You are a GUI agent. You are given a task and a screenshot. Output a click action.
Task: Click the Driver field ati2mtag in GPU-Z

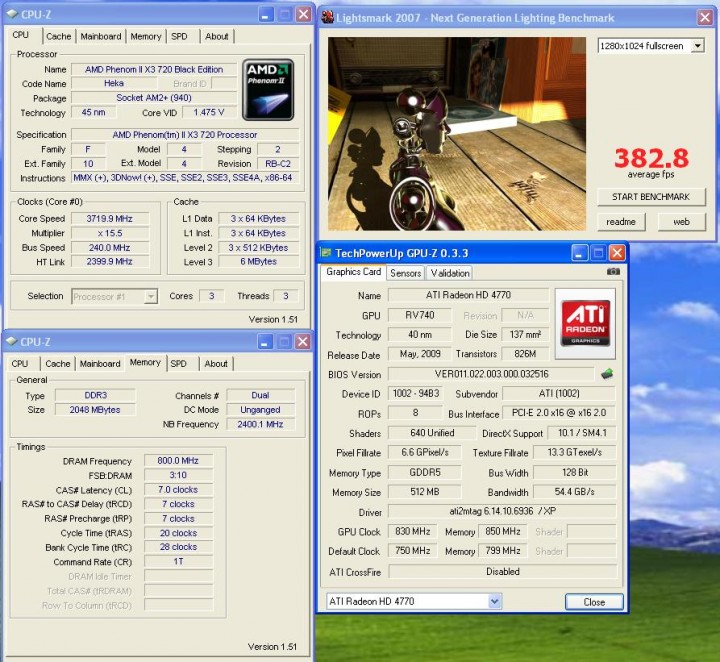tap(502, 511)
